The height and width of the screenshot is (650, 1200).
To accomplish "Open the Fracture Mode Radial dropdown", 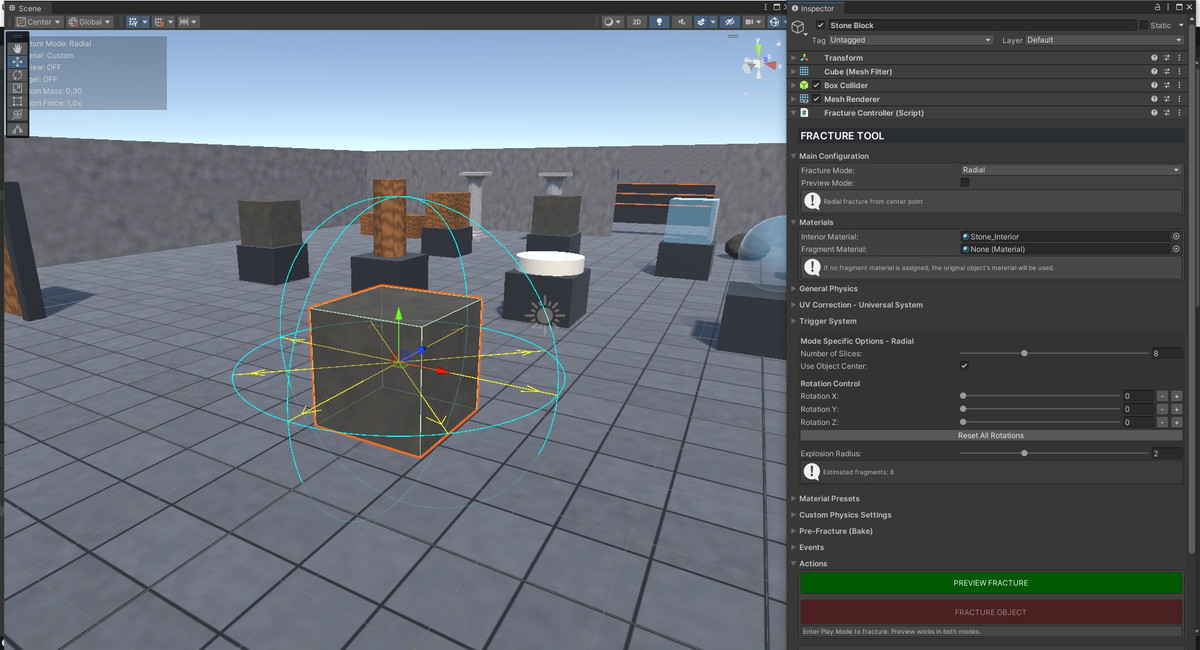I will coord(1071,170).
